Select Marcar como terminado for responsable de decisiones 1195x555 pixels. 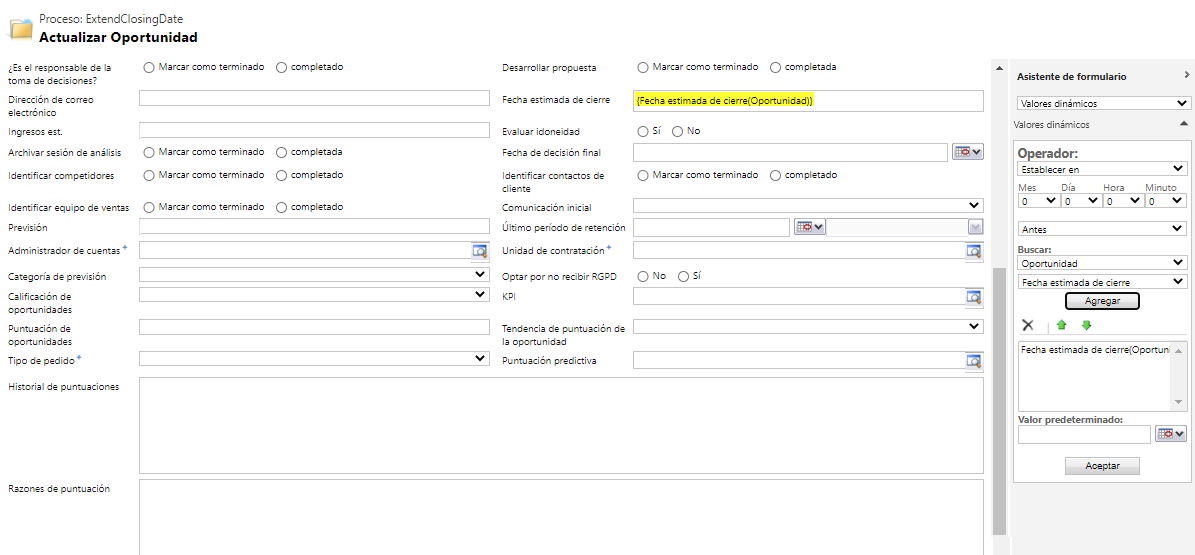(149, 67)
